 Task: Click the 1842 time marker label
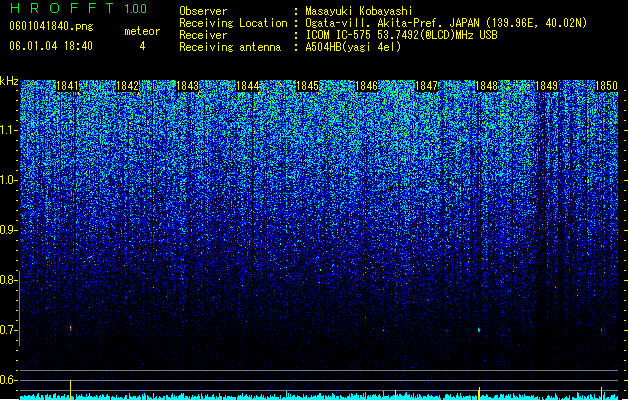pos(127,86)
